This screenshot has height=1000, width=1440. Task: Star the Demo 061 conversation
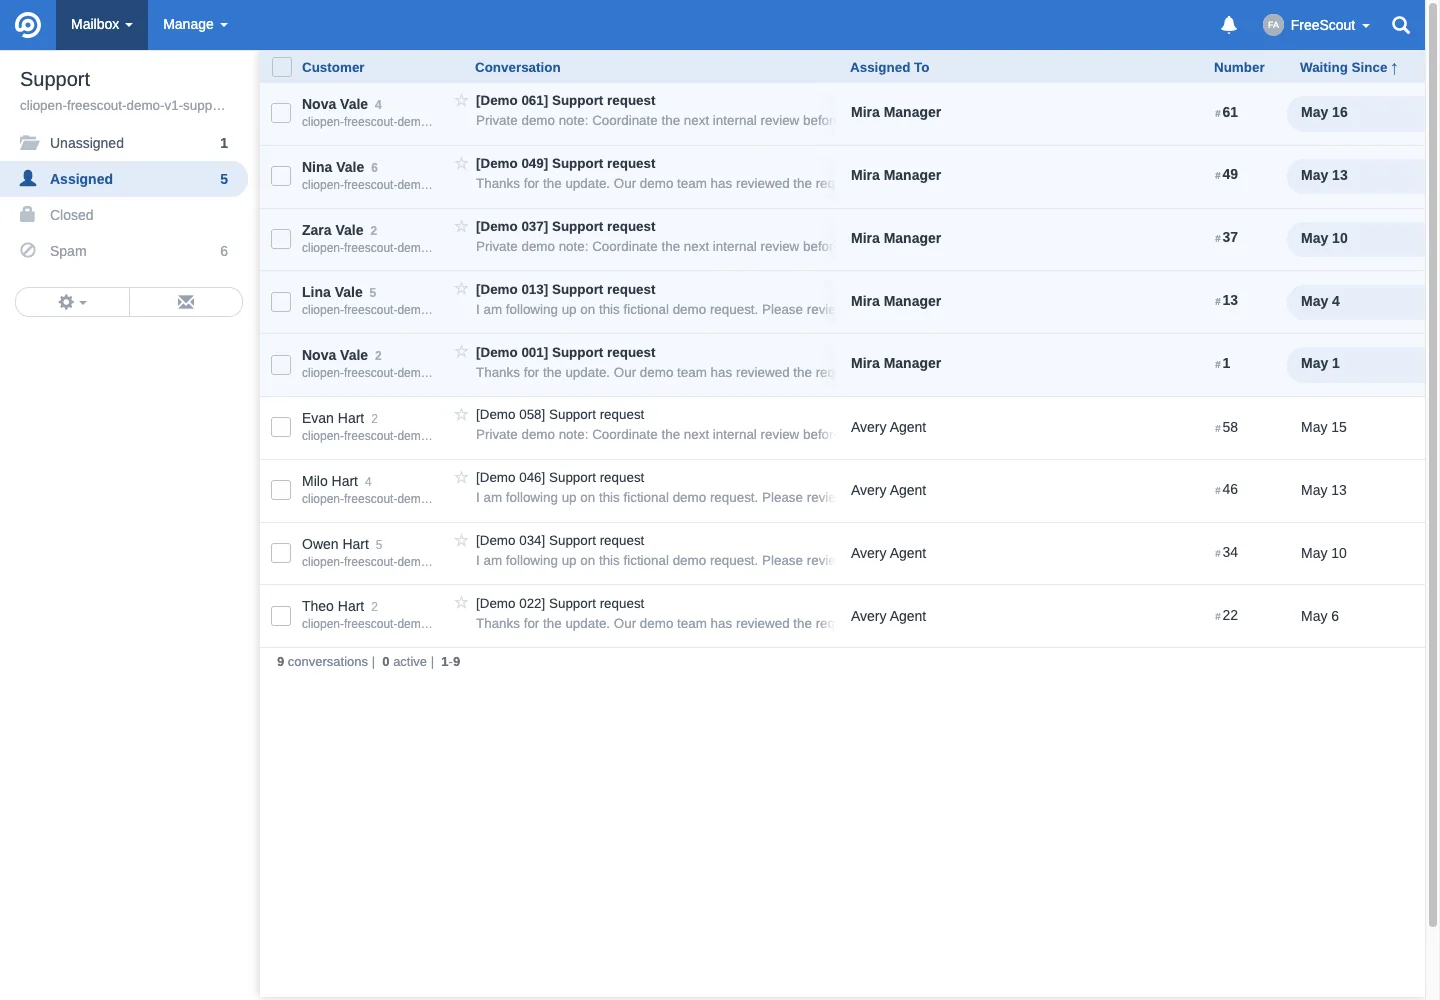point(461,100)
